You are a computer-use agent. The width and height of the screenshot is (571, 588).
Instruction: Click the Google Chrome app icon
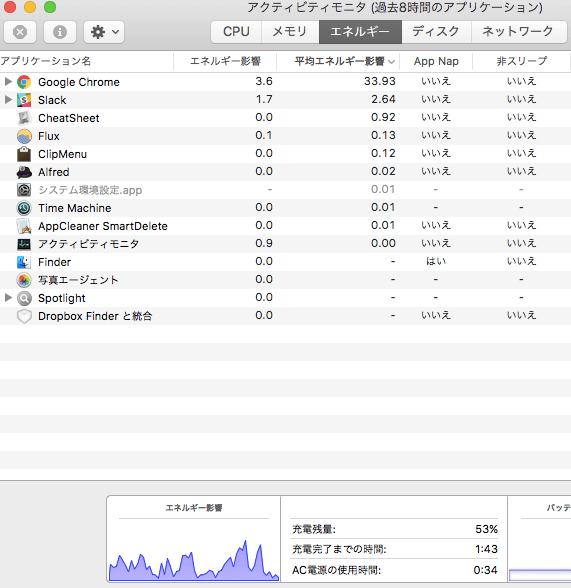click(24, 82)
